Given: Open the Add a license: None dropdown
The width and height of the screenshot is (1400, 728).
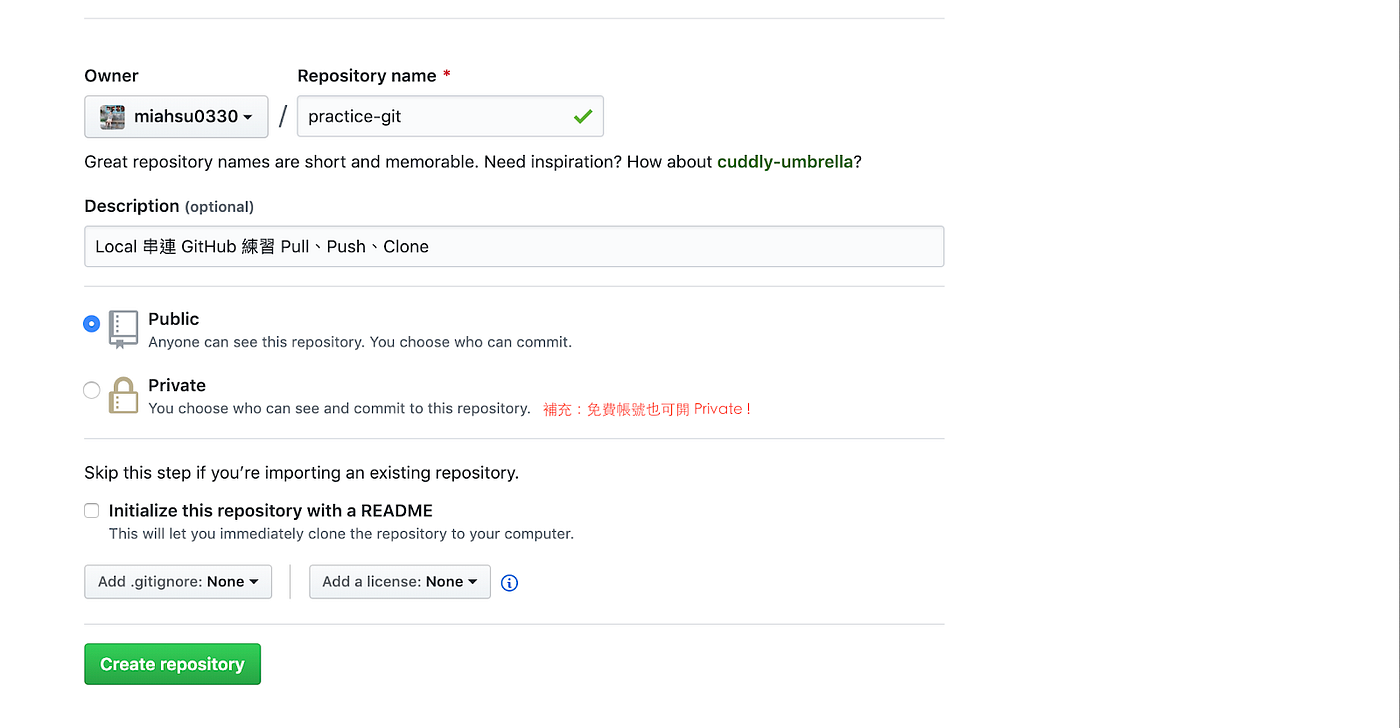Looking at the screenshot, I should tap(399, 581).
